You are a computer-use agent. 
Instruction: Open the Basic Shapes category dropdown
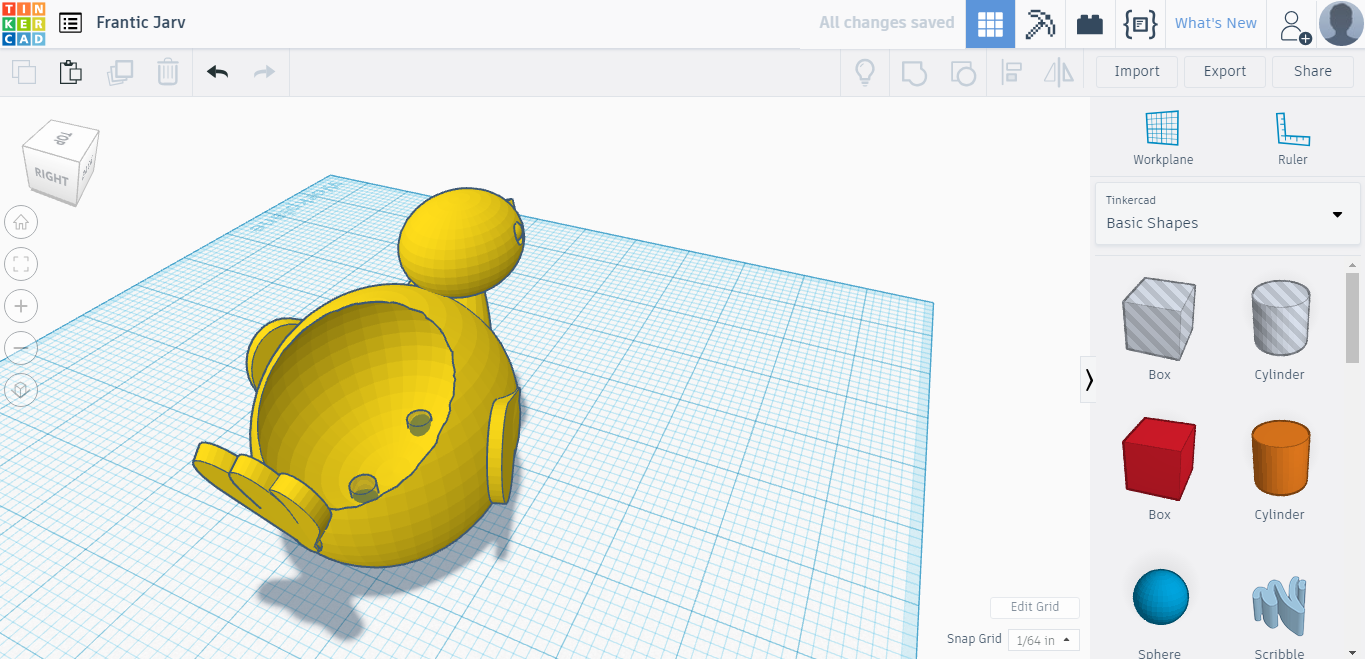(x=1228, y=213)
